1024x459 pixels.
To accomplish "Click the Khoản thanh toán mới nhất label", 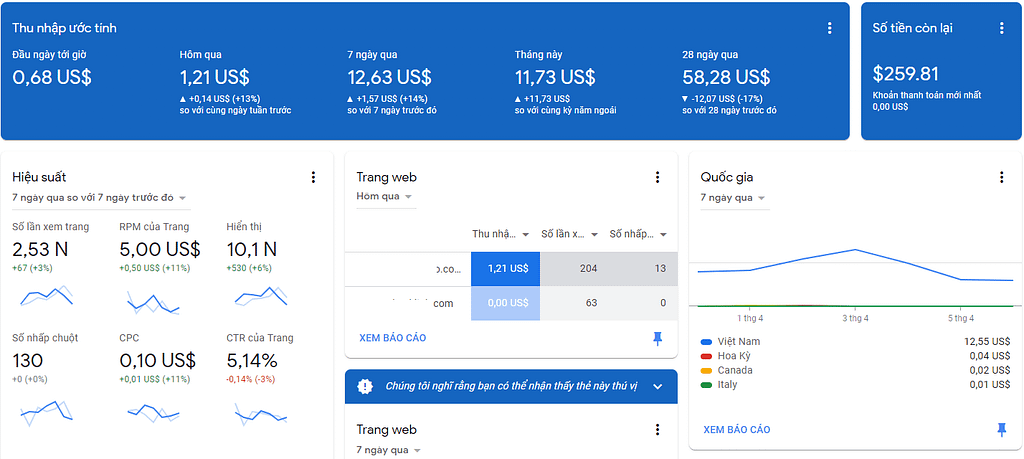I will point(927,95).
